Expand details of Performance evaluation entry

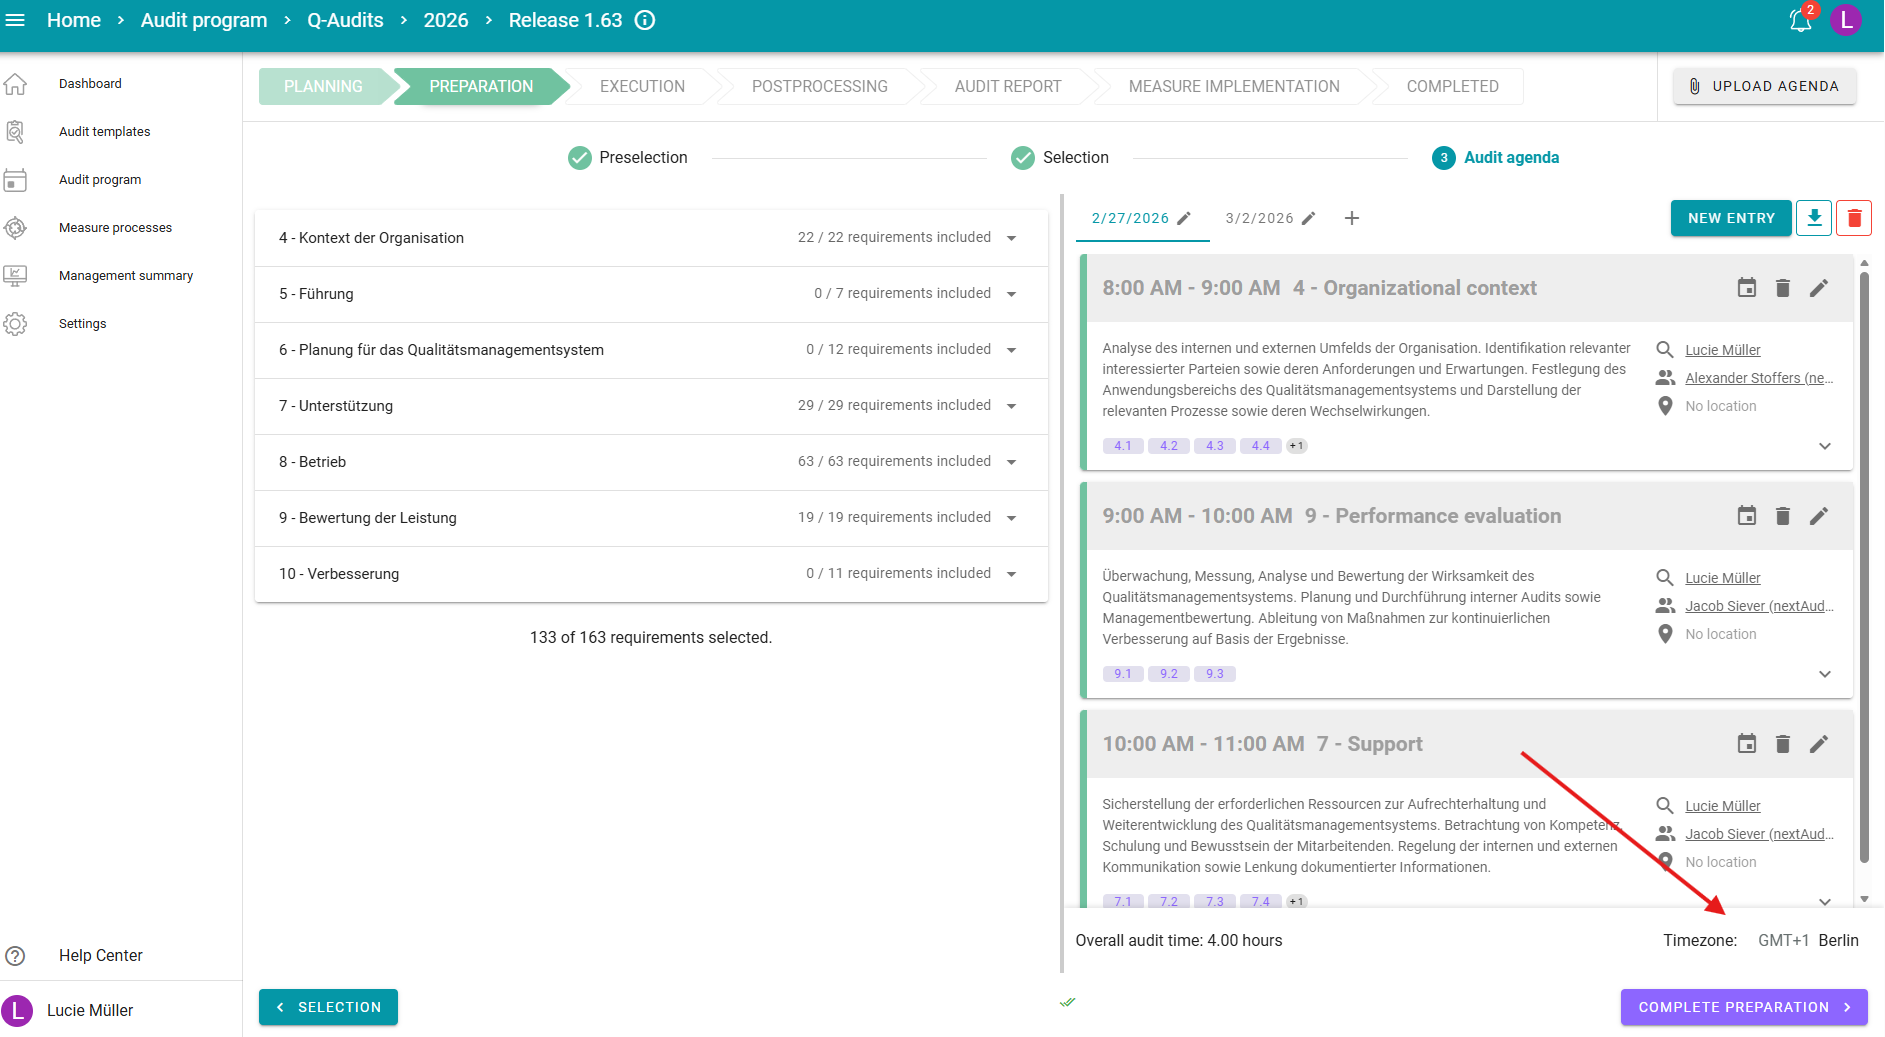(1824, 674)
